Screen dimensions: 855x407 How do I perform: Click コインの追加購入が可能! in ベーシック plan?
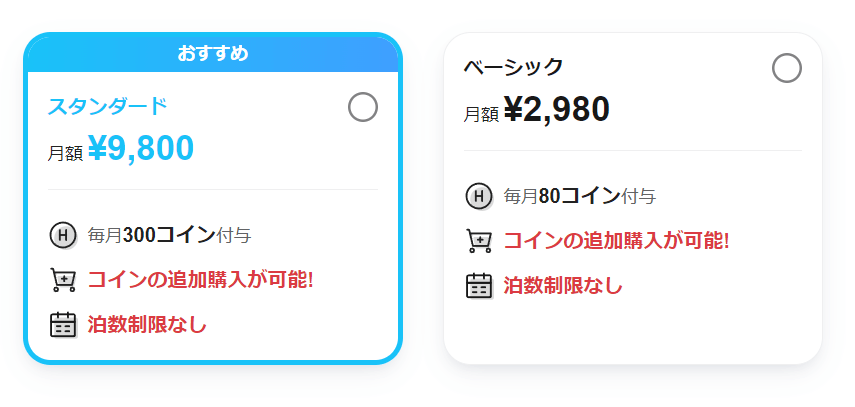(616, 241)
